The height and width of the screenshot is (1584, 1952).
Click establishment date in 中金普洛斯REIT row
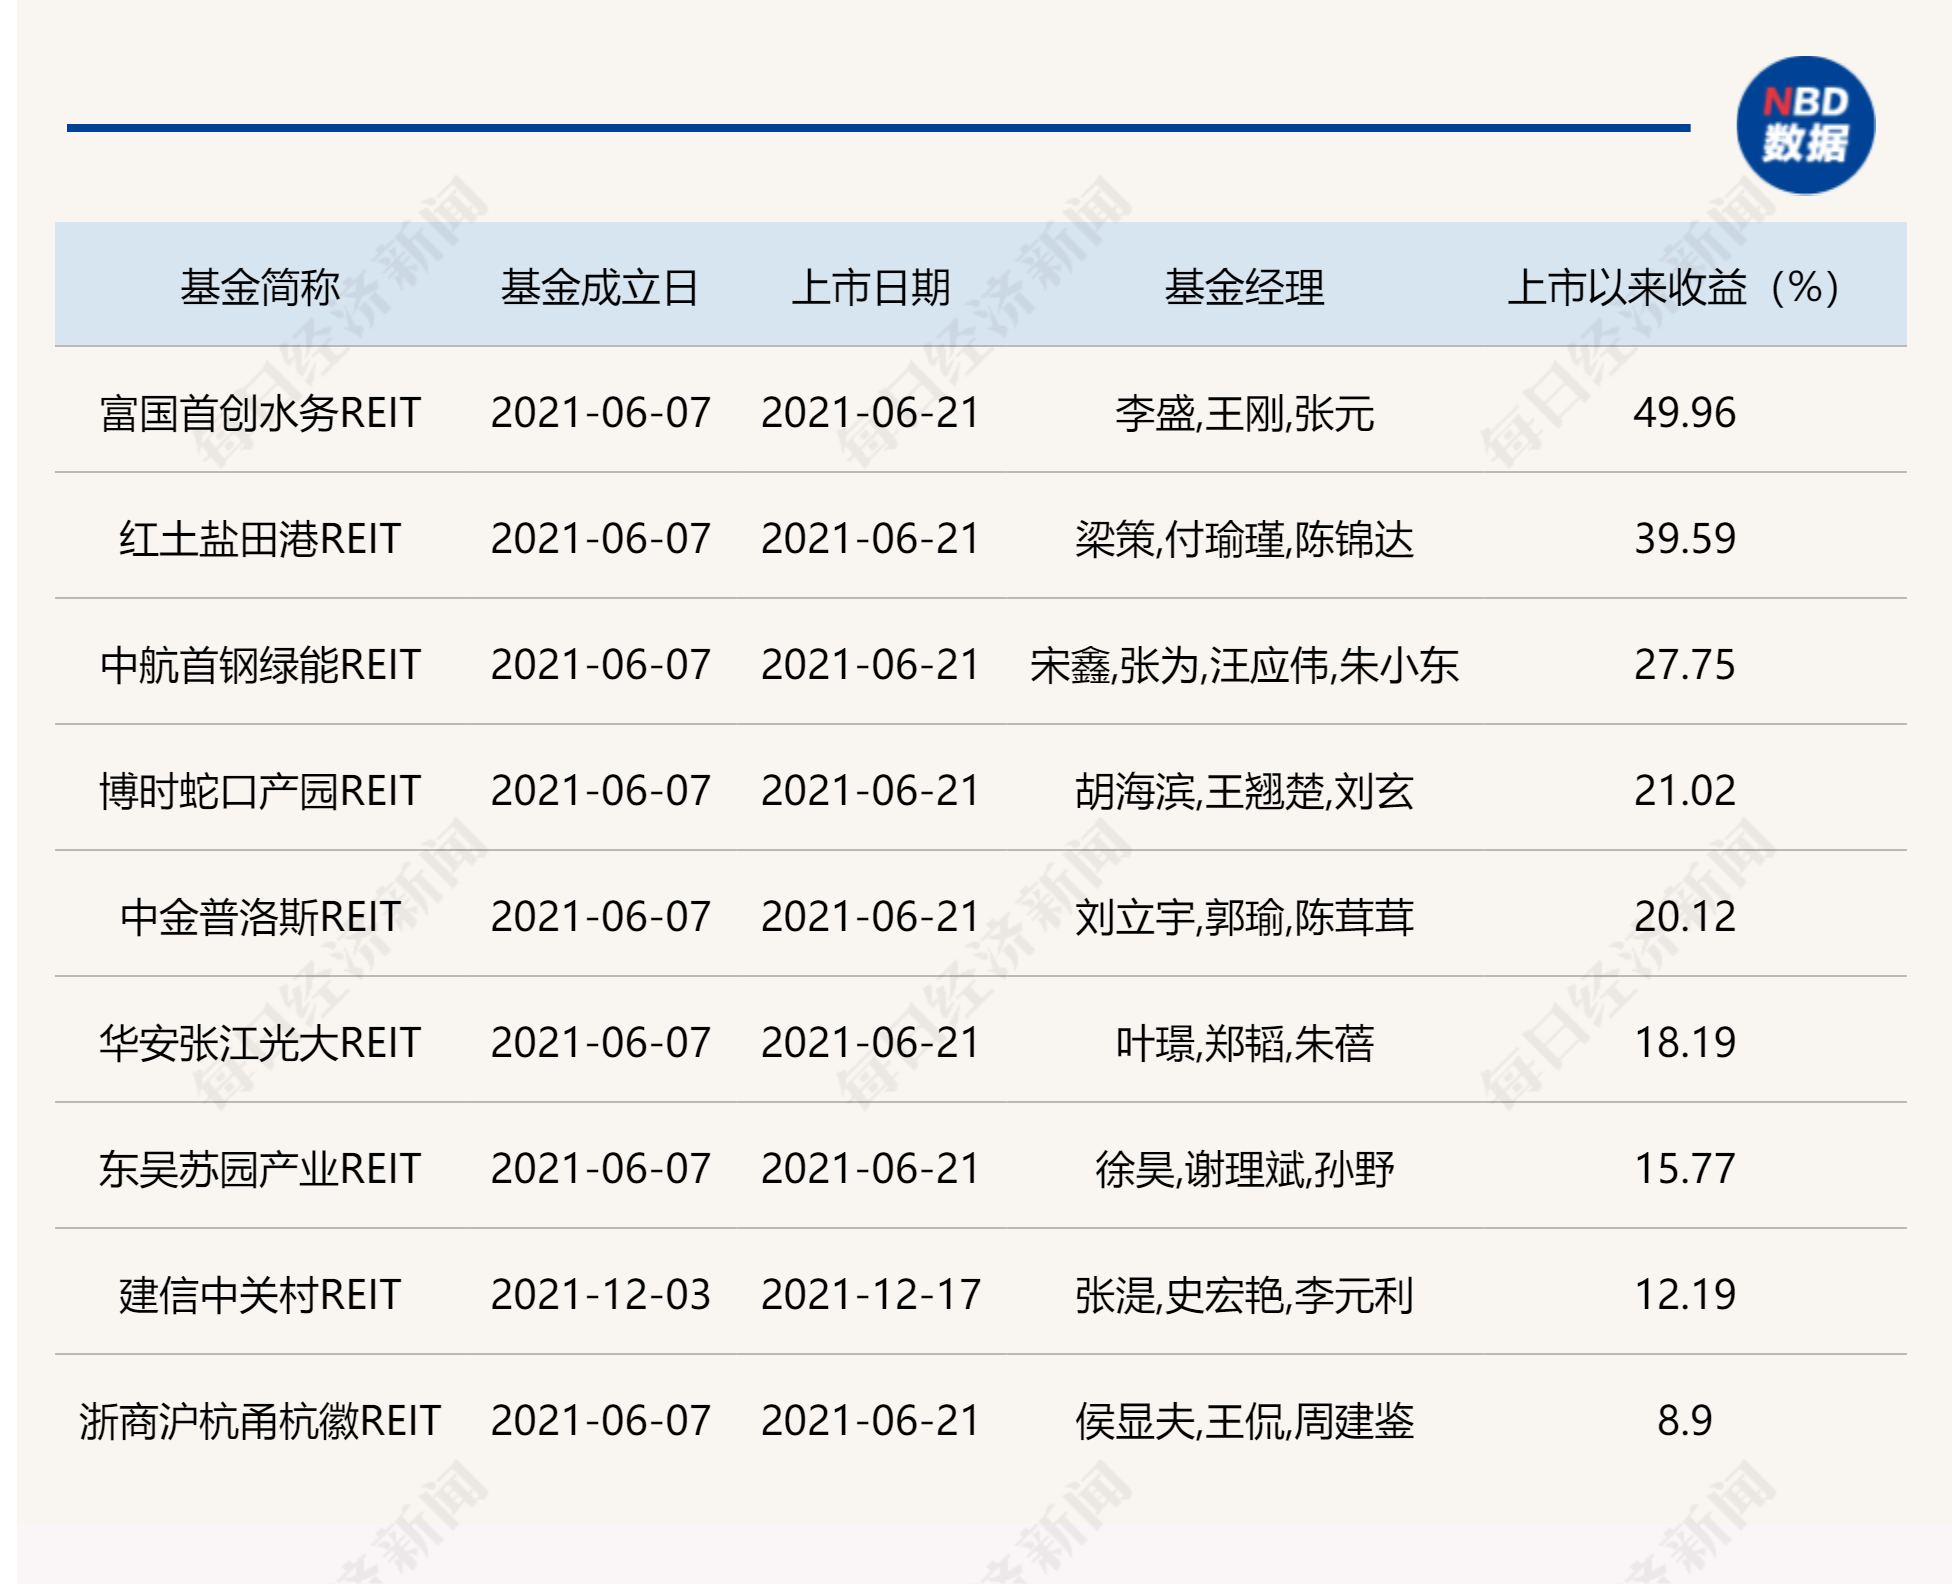(600, 917)
